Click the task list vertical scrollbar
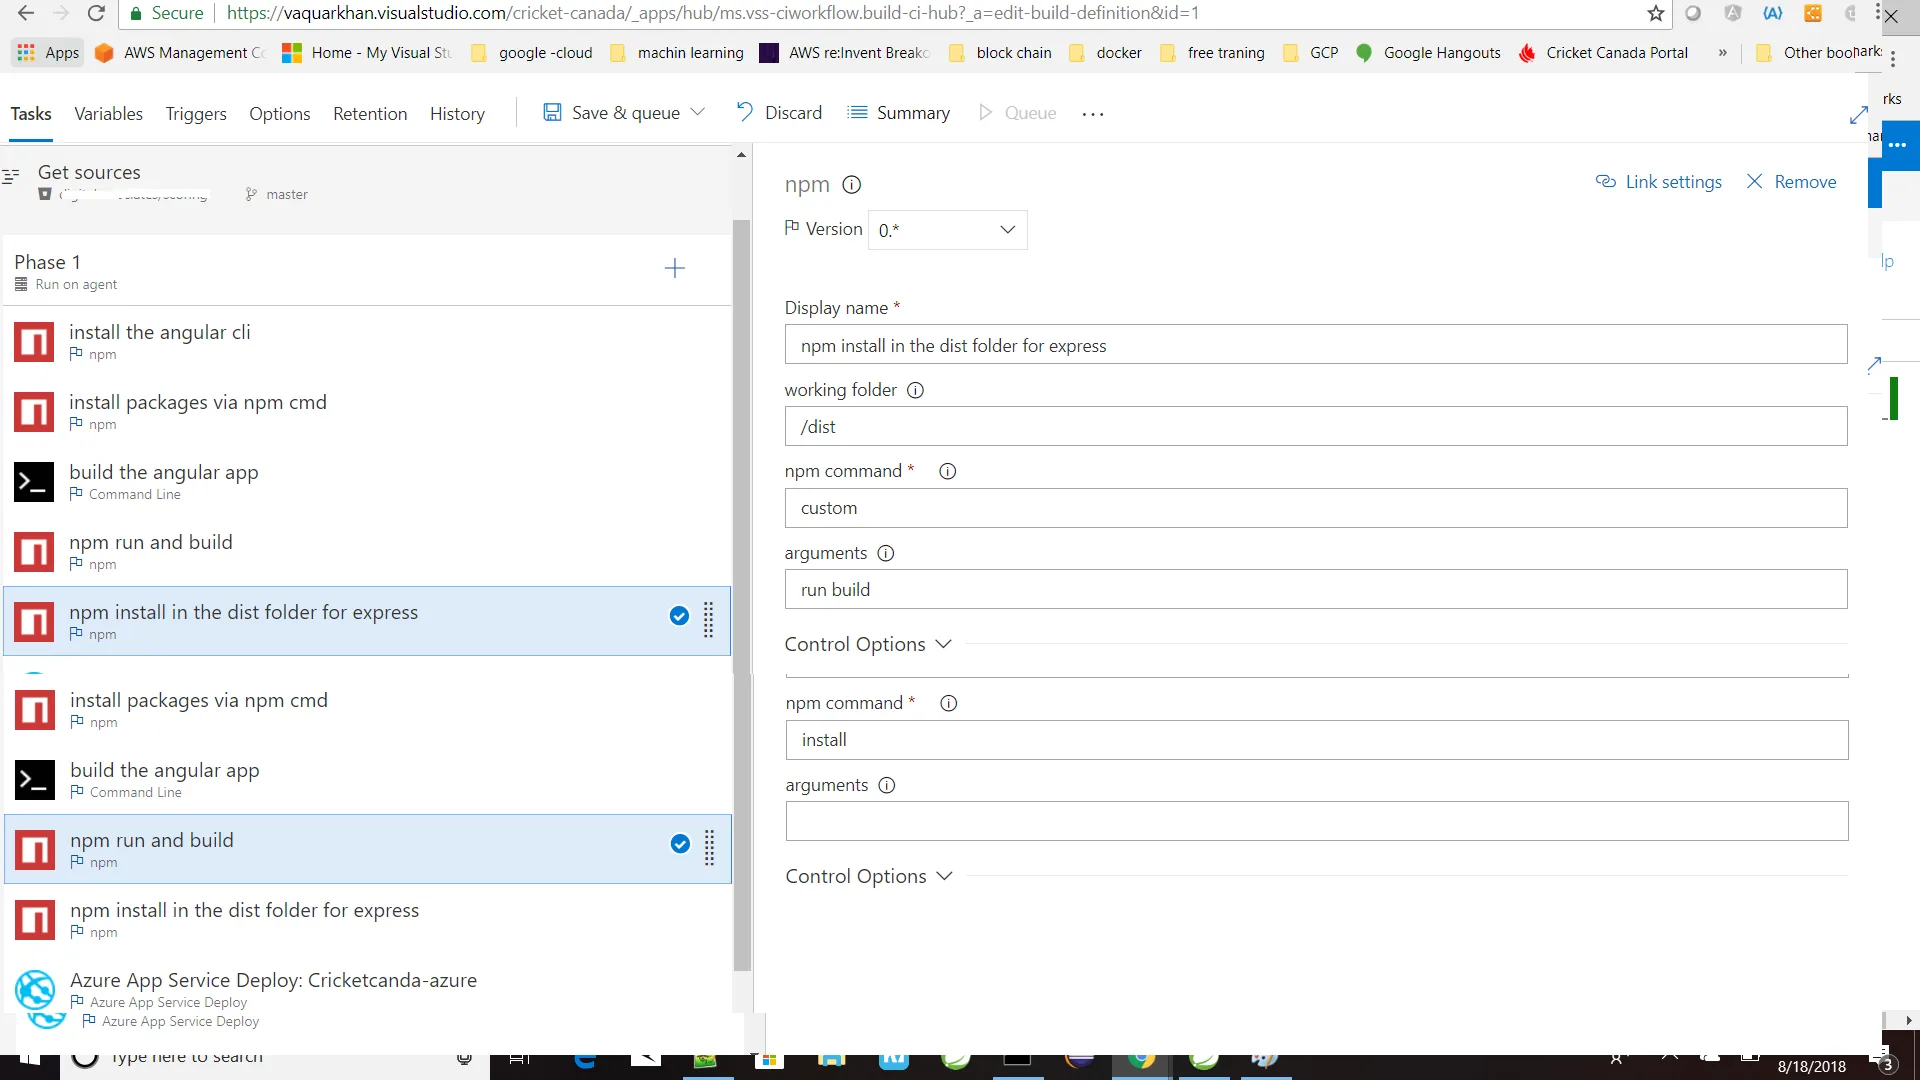This screenshot has width=1920, height=1080. 741,595
